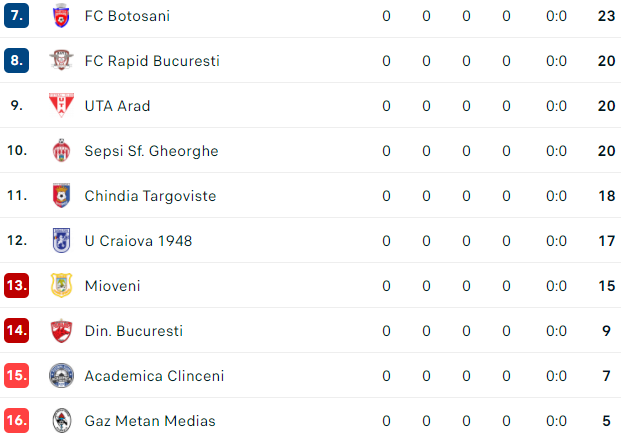Viewport: 621px width, 437px height.
Task: Select the UTA Arad team logo
Action: pyautogui.click(x=61, y=105)
